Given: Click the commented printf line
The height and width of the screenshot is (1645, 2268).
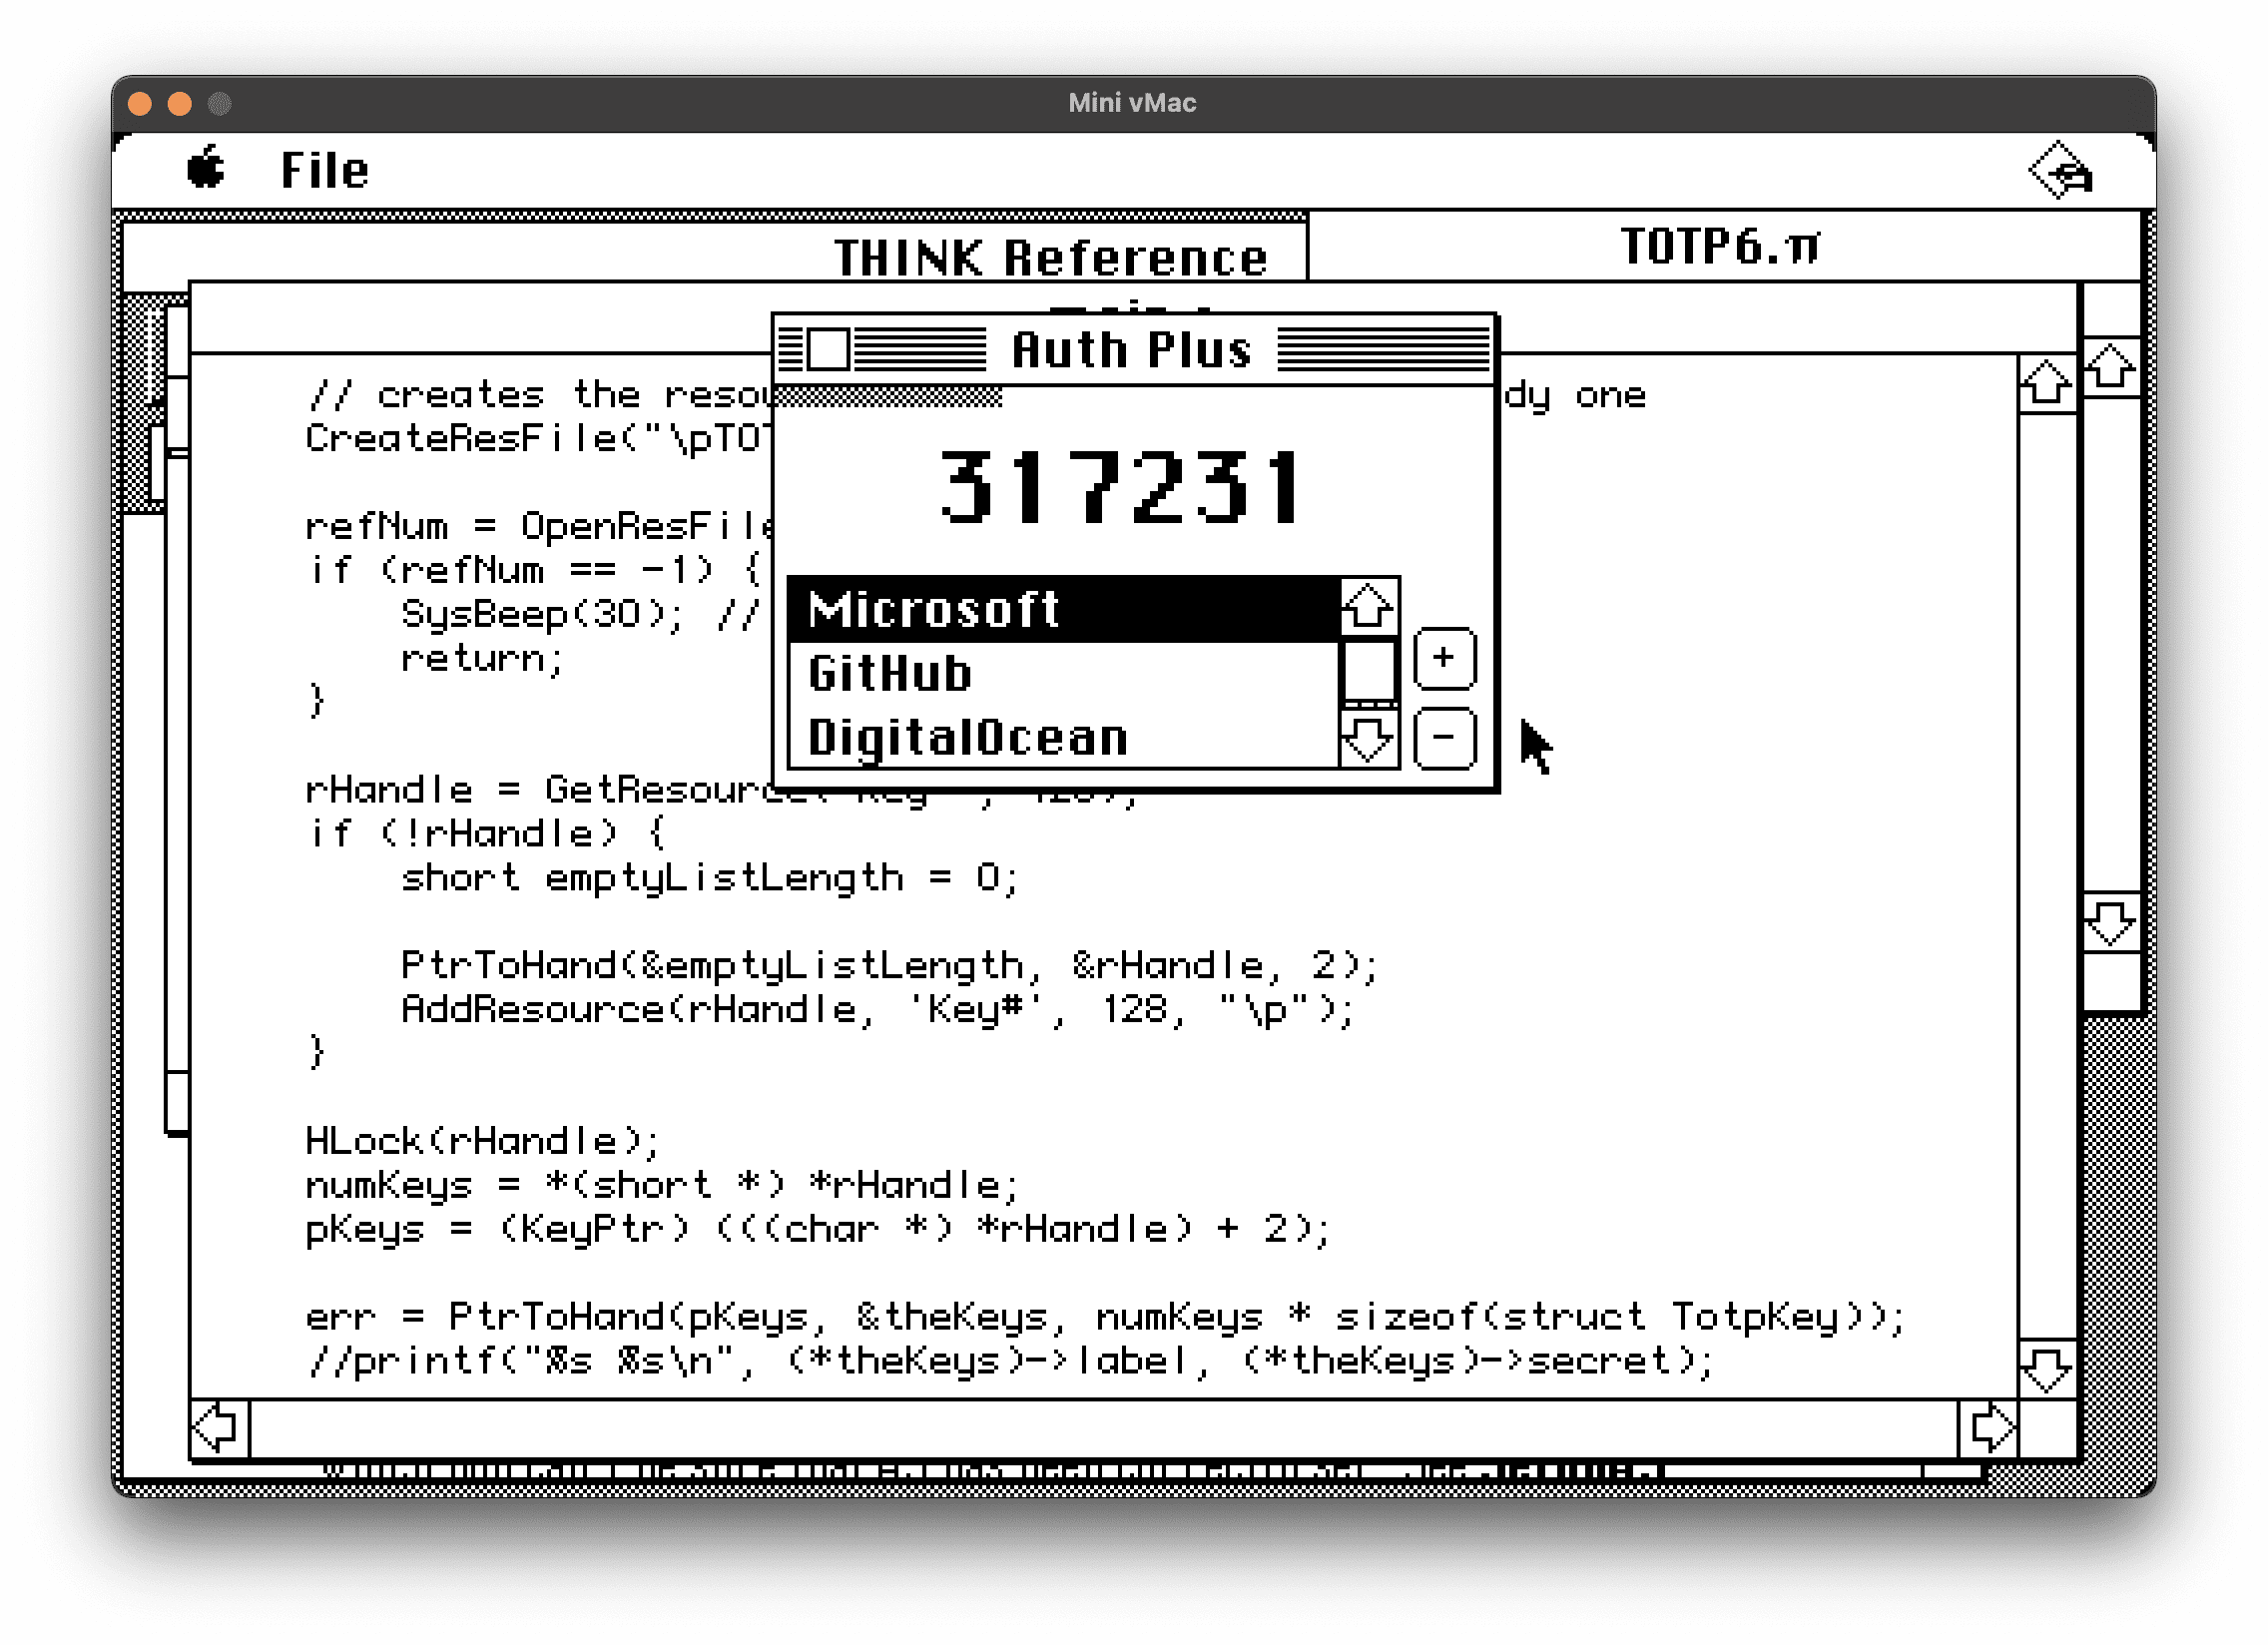Looking at the screenshot, I should coord(1010,1361).
